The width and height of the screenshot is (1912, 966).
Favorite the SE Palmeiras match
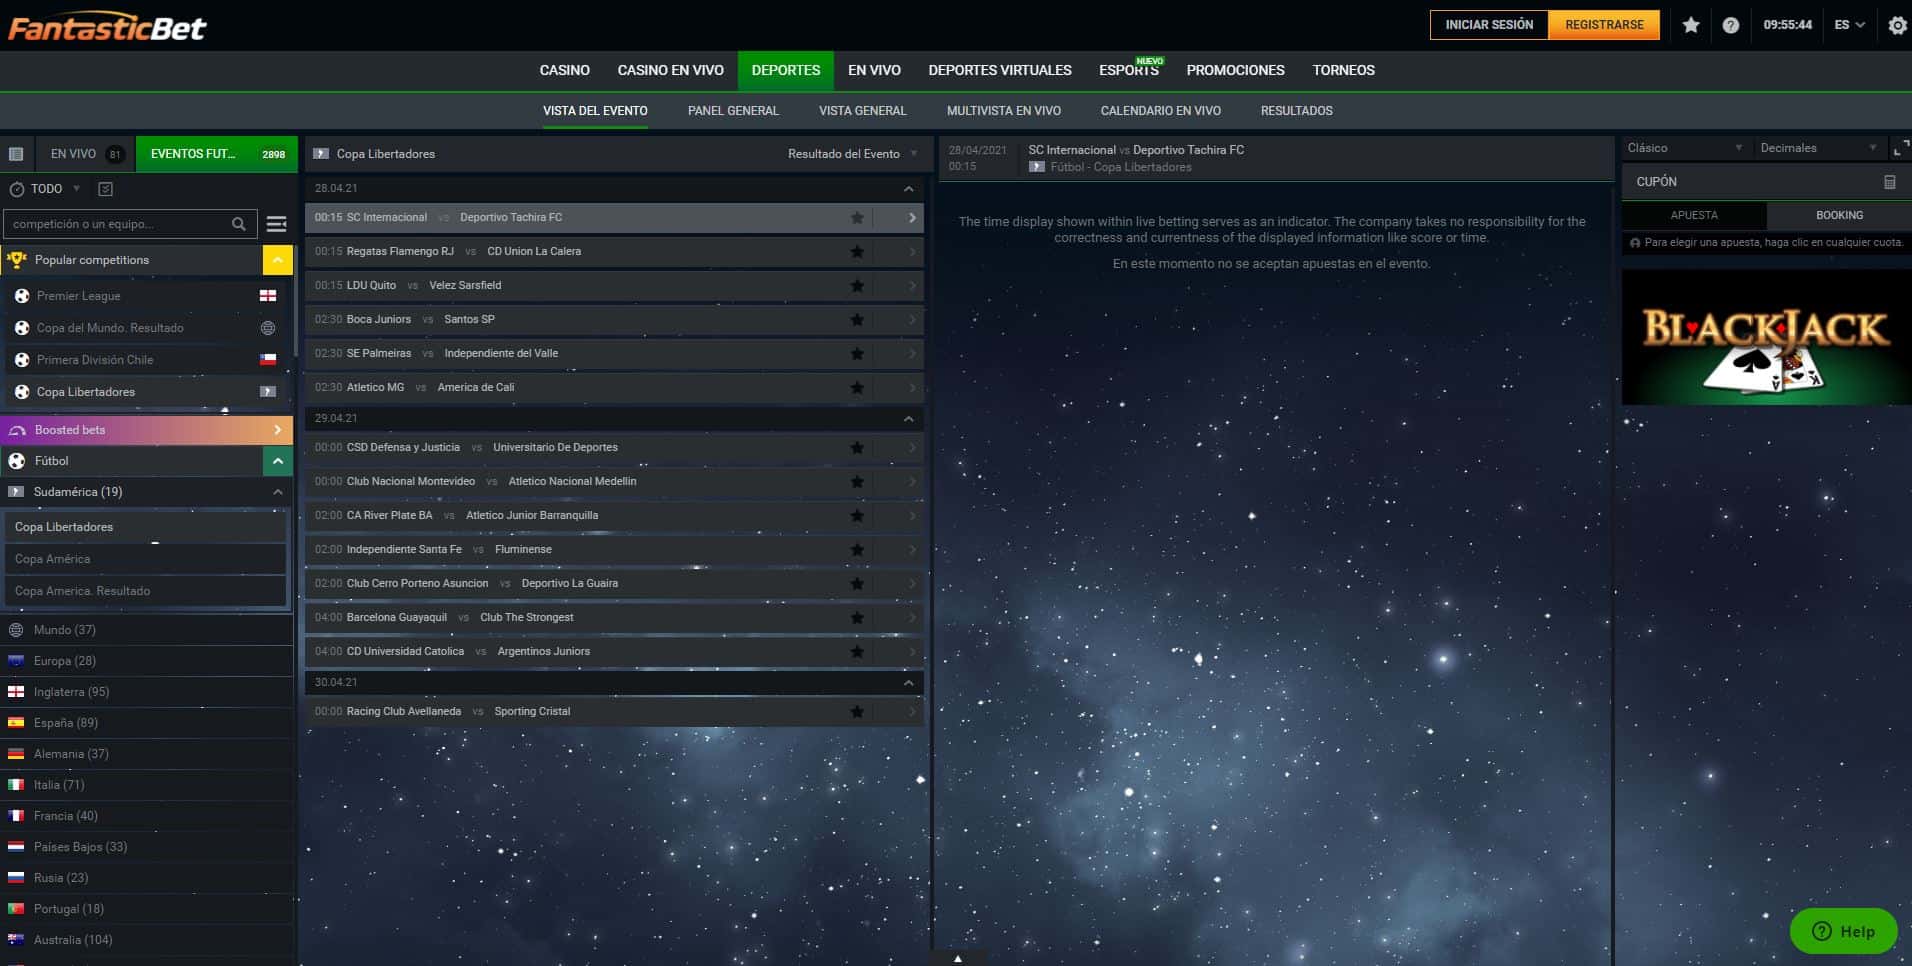[857, 354]
